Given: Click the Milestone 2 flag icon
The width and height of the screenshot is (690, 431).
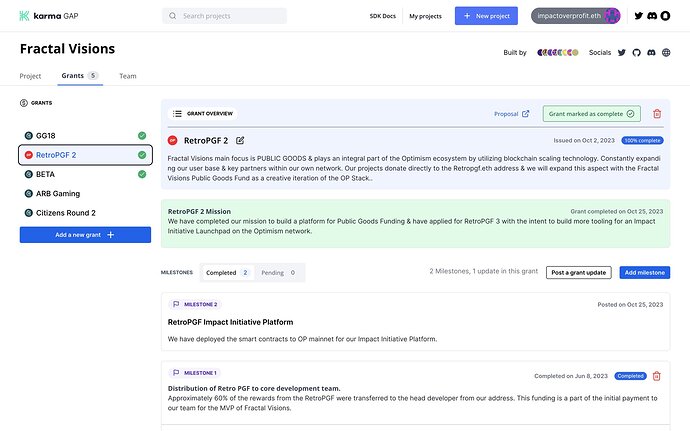Looking at the screenshot, I should (x=176, y=304).
